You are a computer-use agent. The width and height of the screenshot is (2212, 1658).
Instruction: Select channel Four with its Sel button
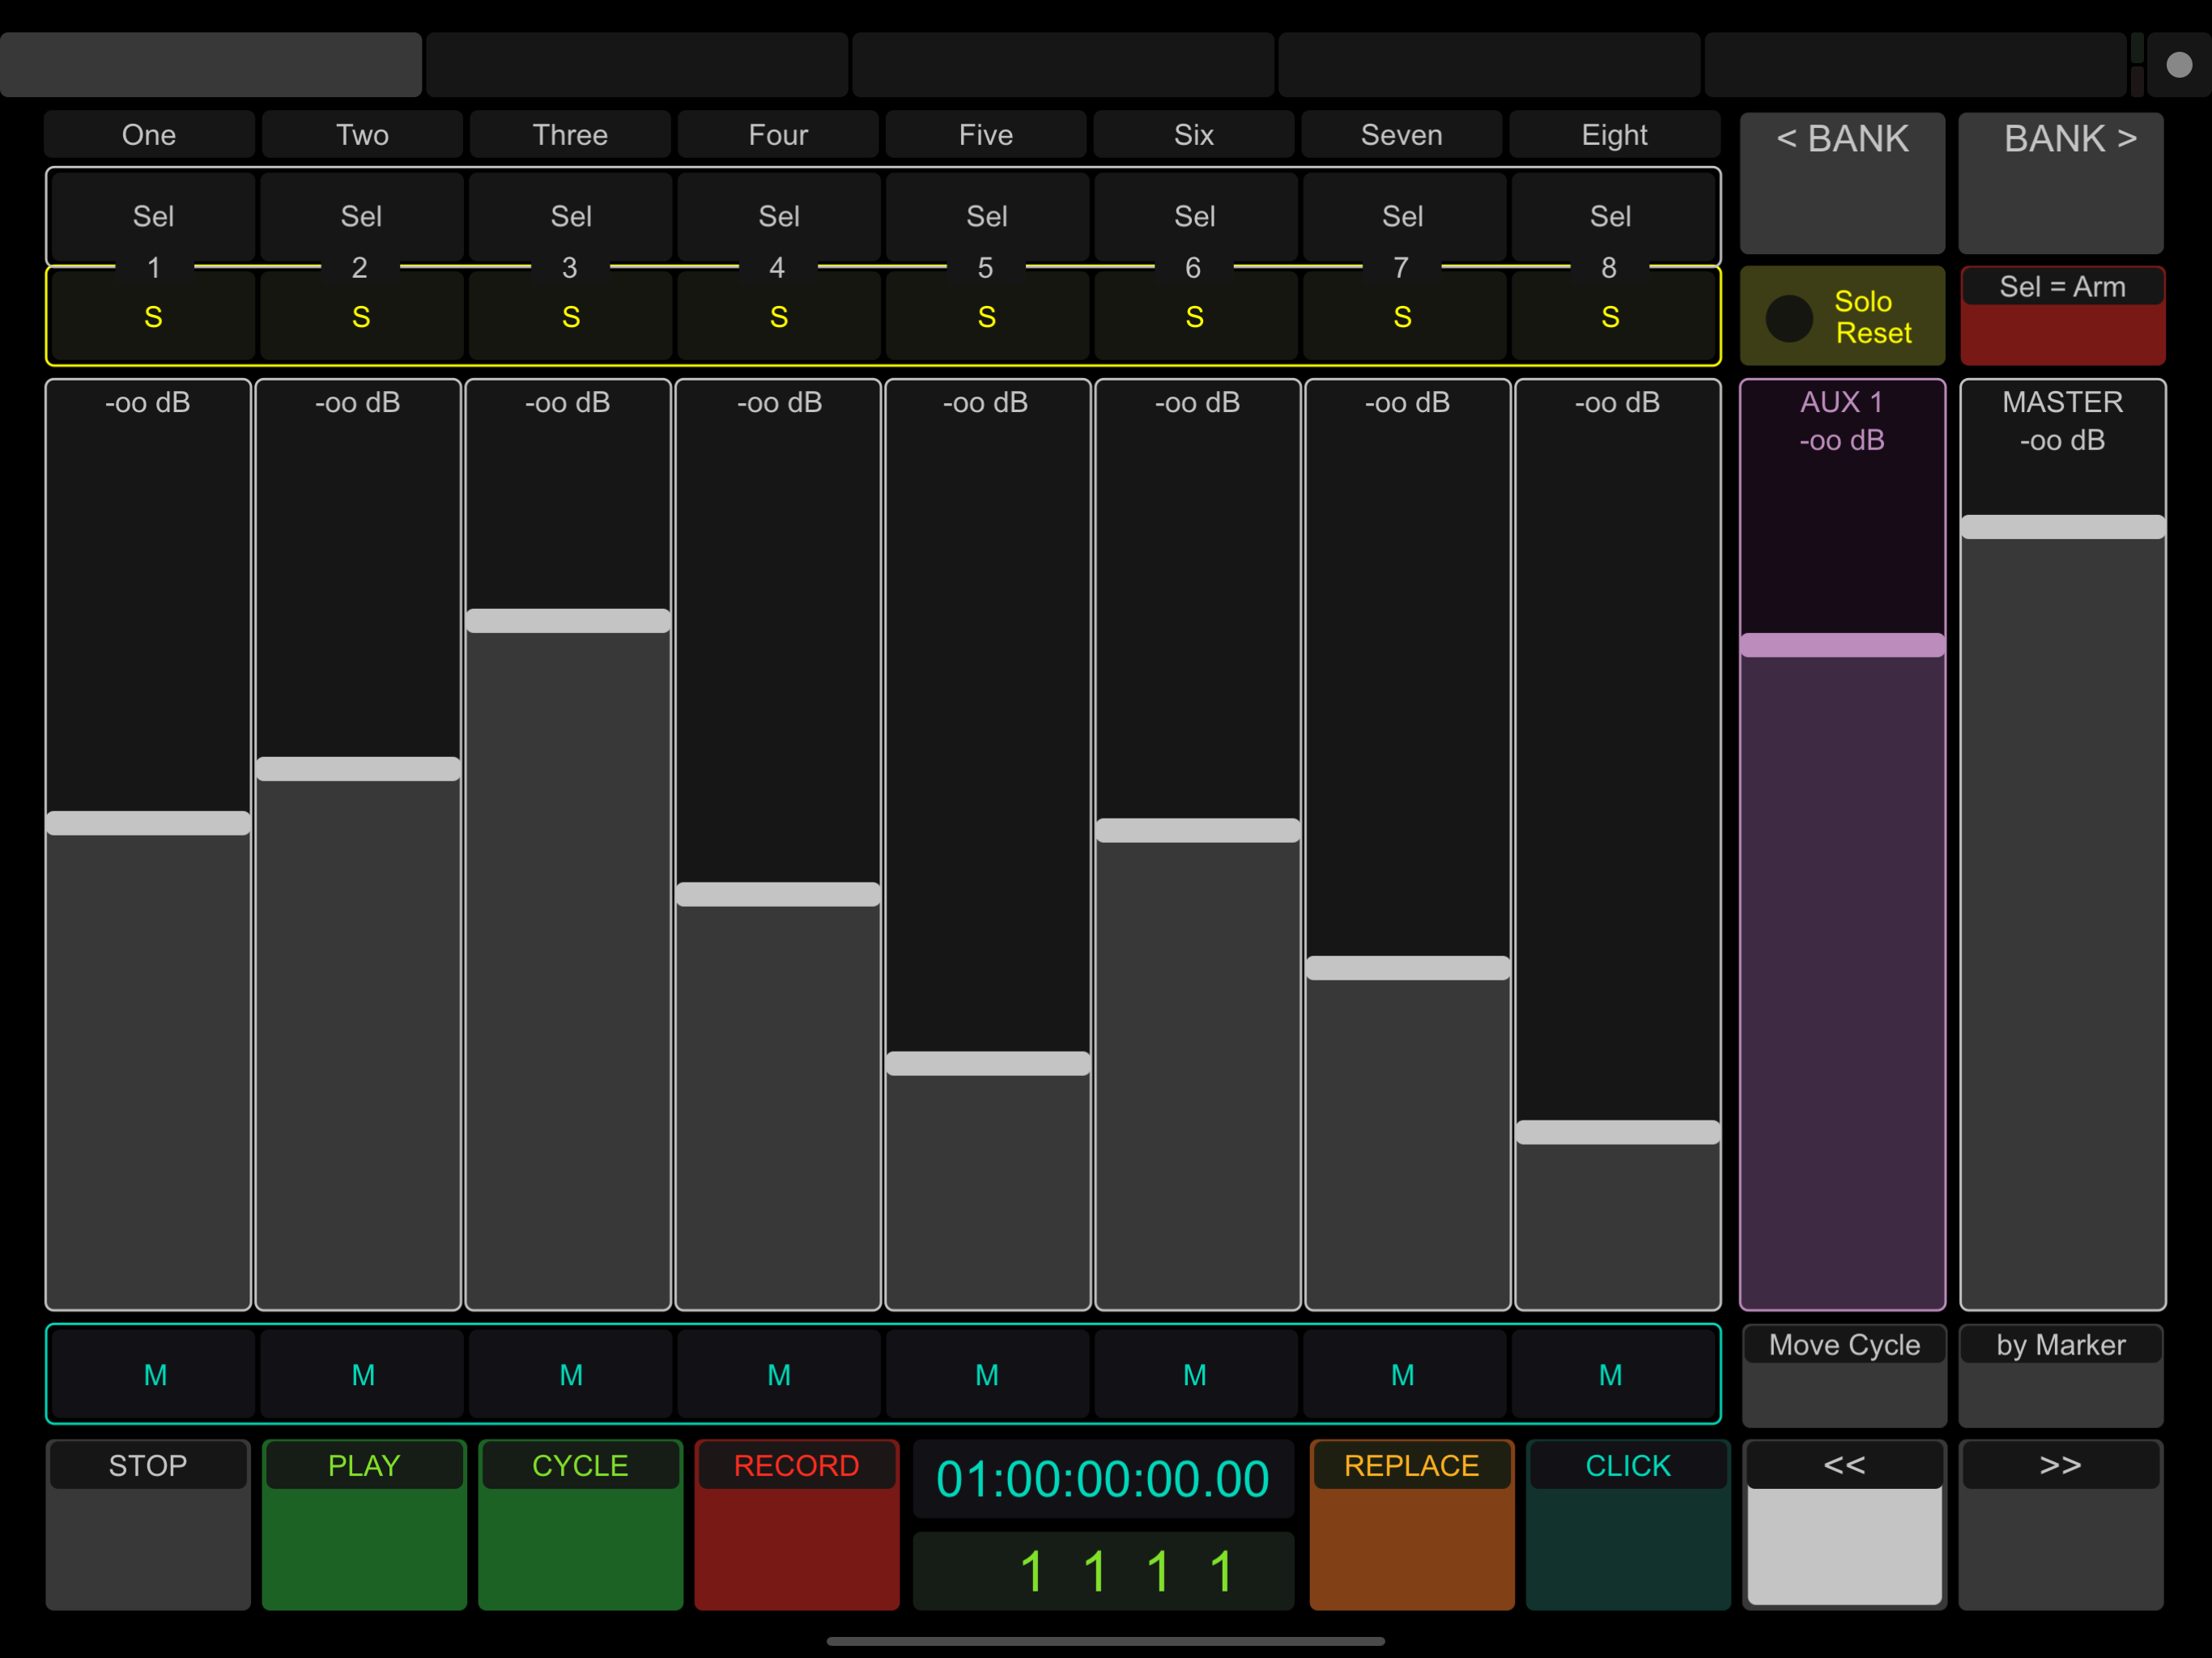[x=778, y=216]
